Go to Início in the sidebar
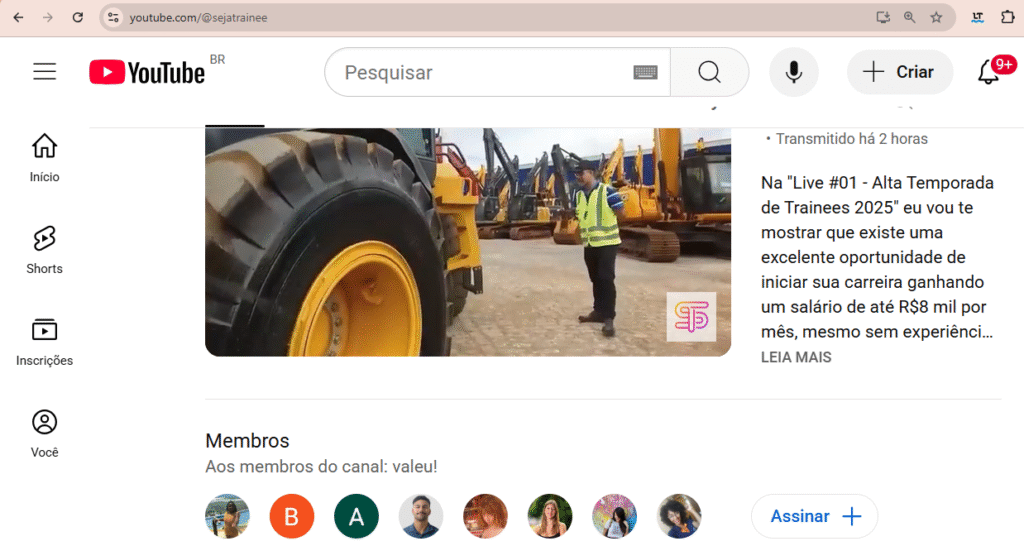Viewport: 1024px width, 546px height. (x=44, y=158)
